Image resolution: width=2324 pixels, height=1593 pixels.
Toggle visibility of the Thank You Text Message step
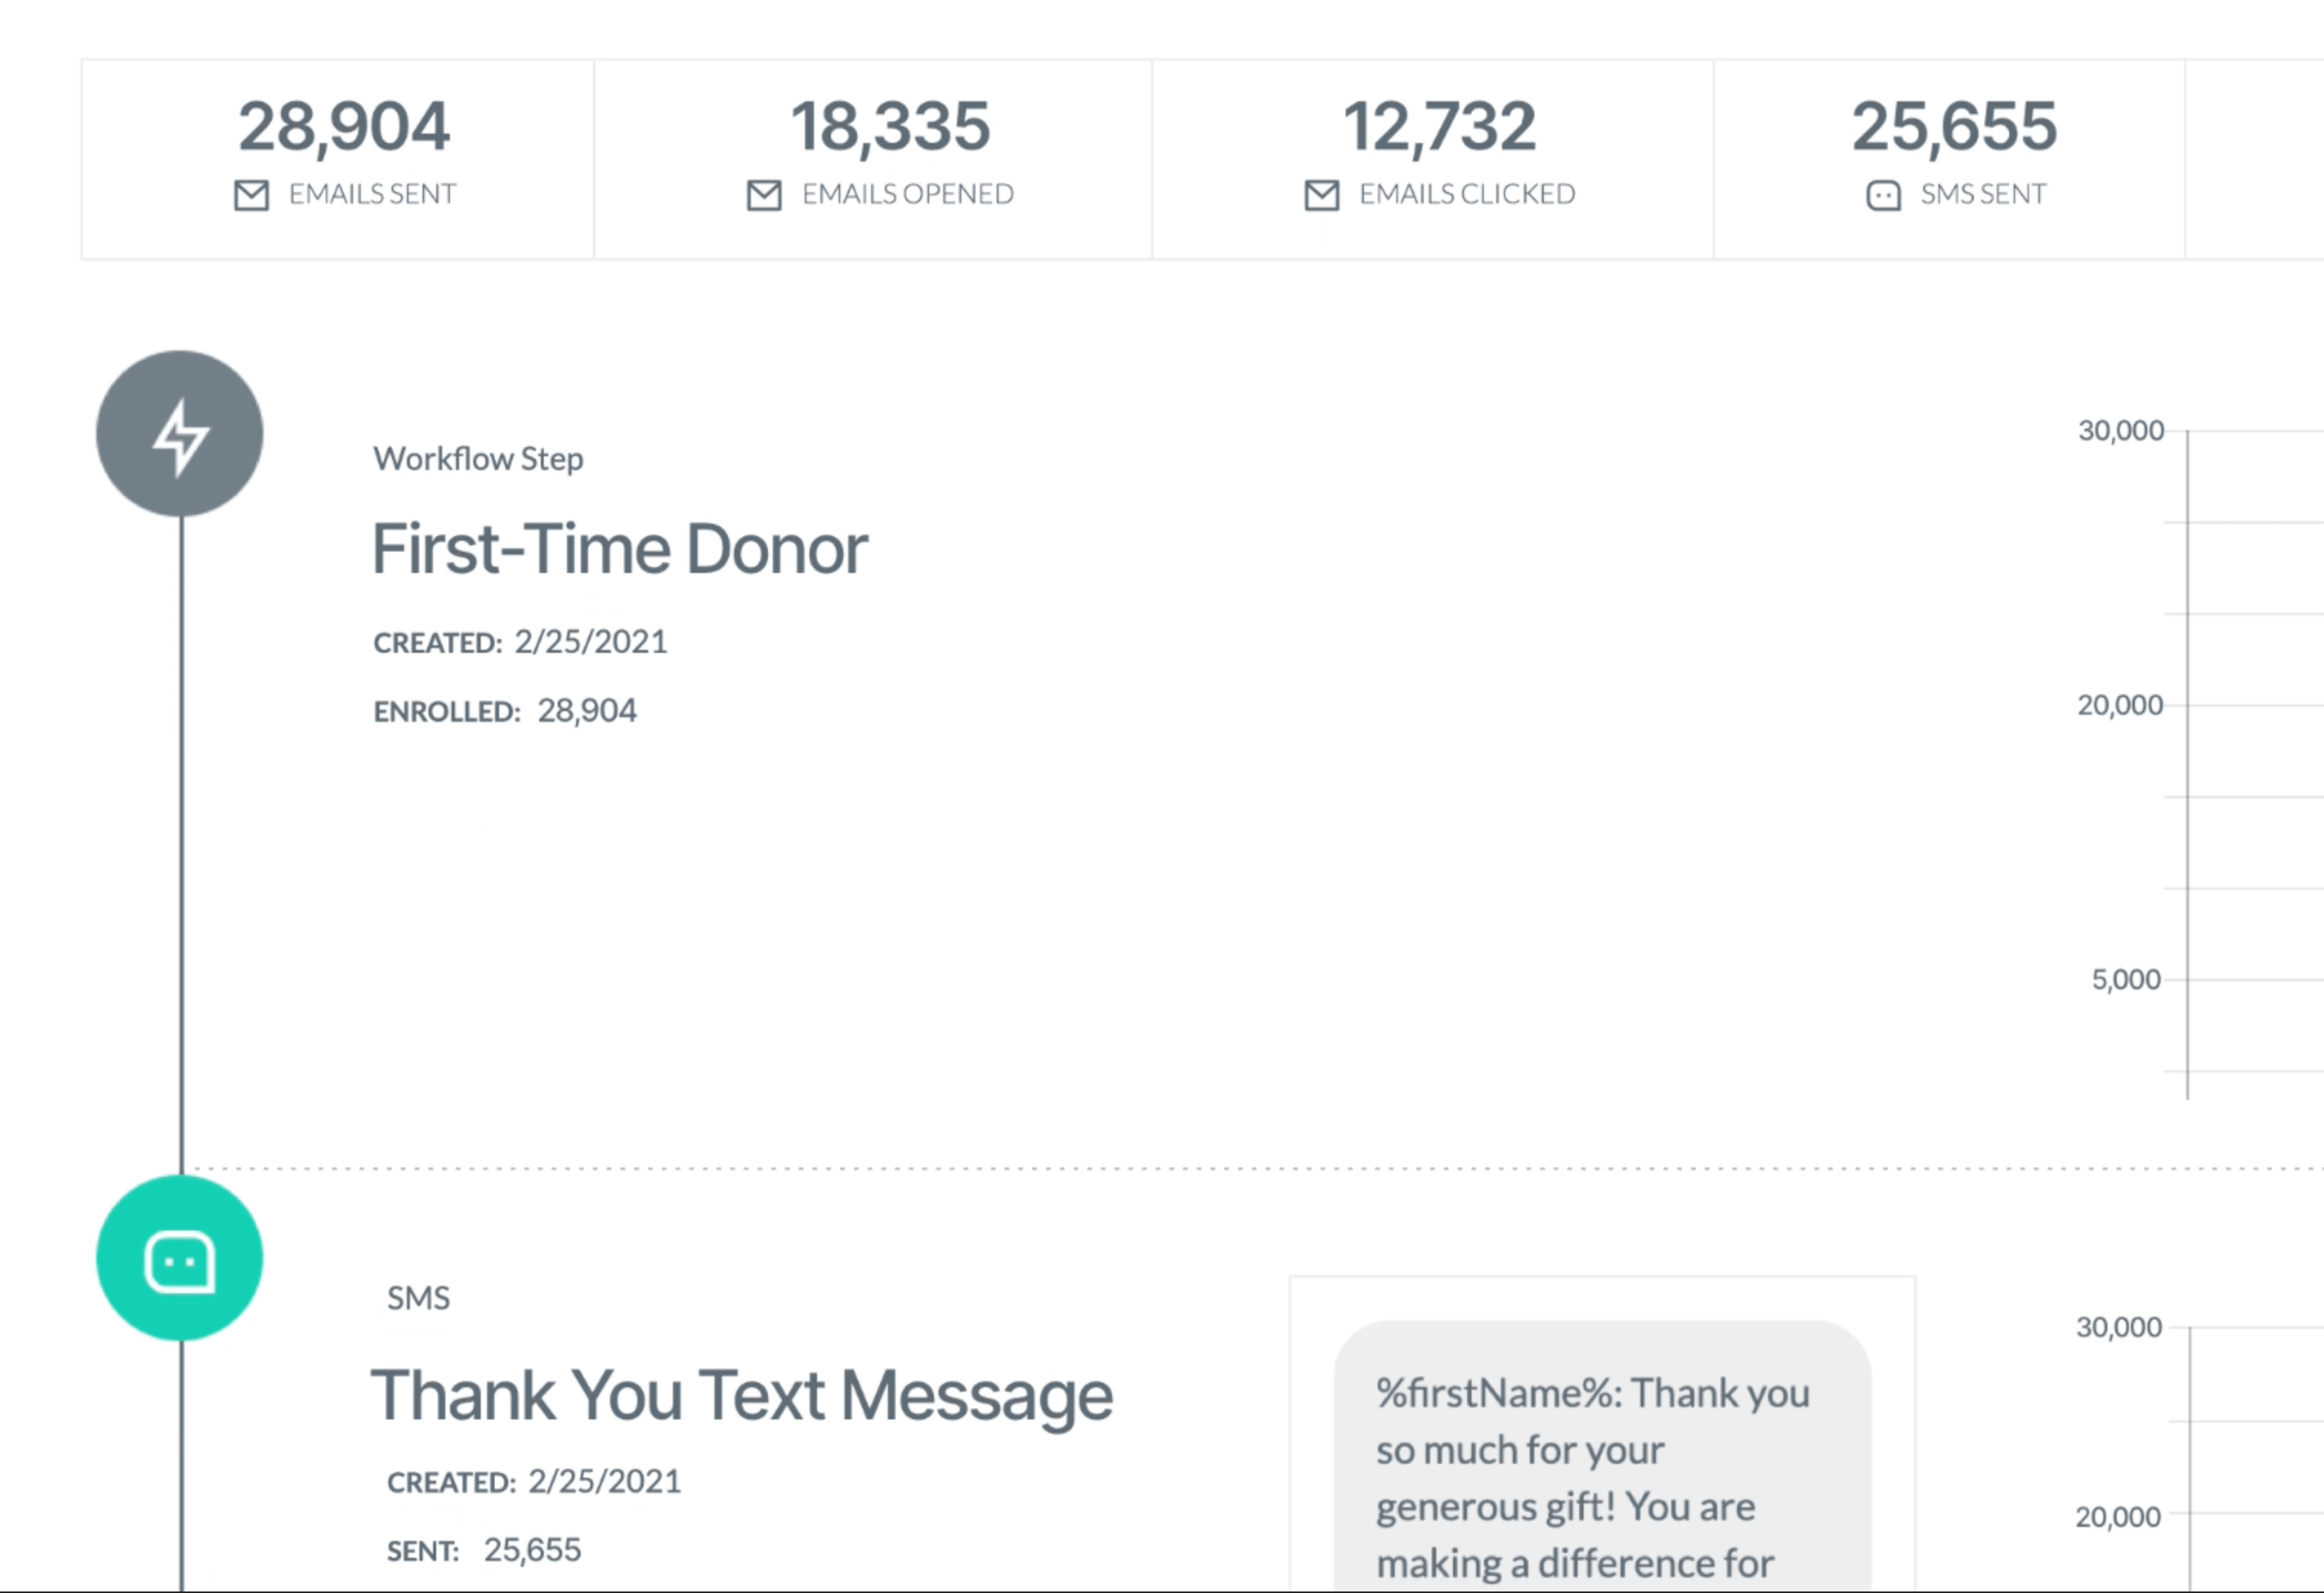tap(180, 1257)
